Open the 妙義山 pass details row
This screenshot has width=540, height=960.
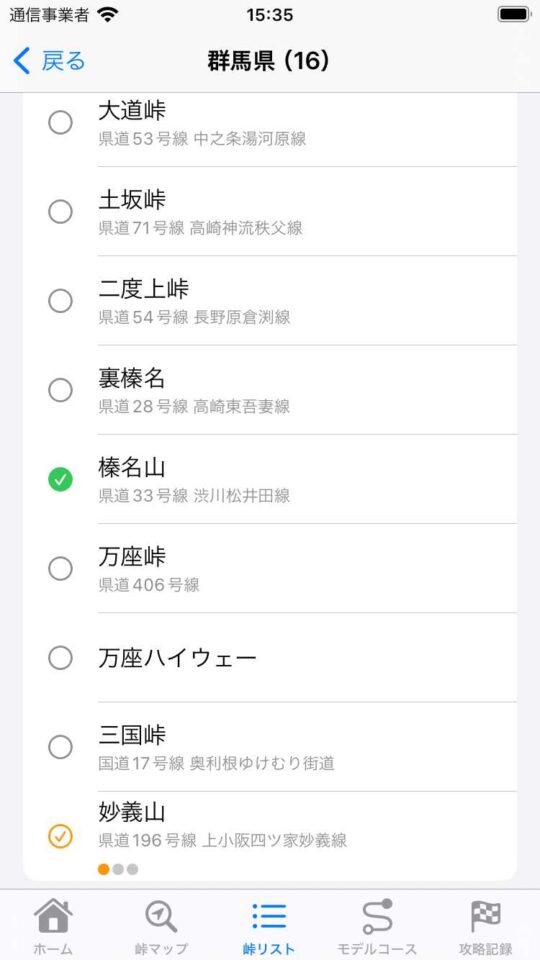pyautogui.click(x=270, y=836)
